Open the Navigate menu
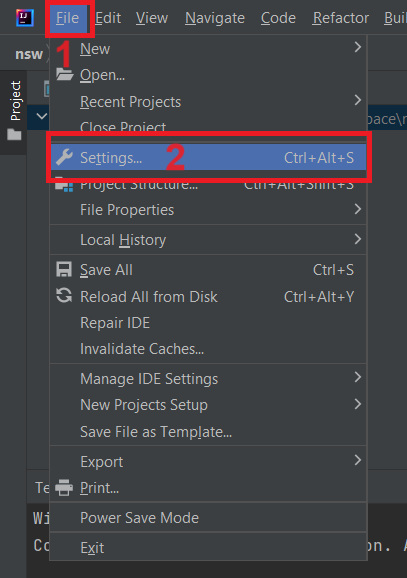 coord(215,18)
